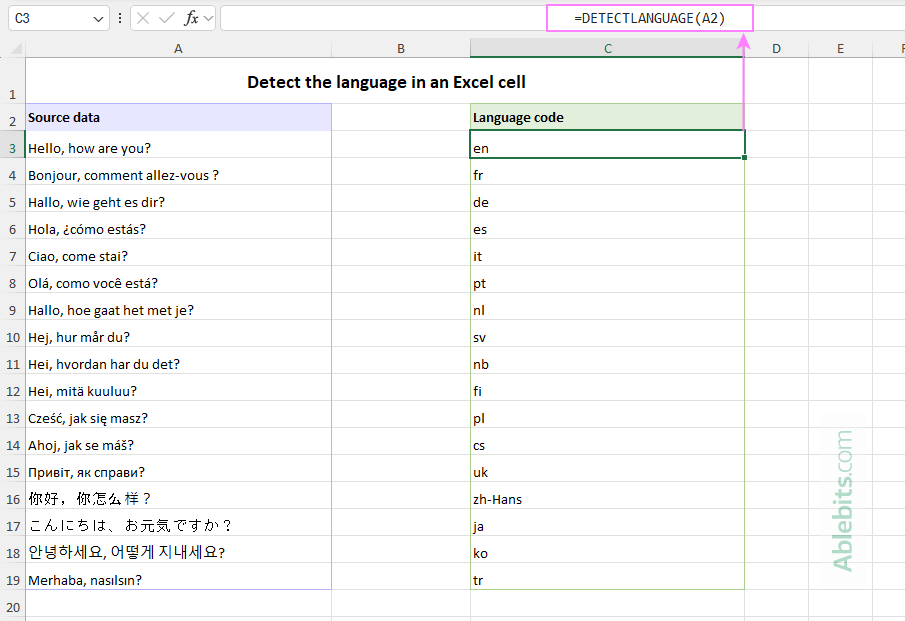
Task: Select row 1 header
Action: click(13, 81)
